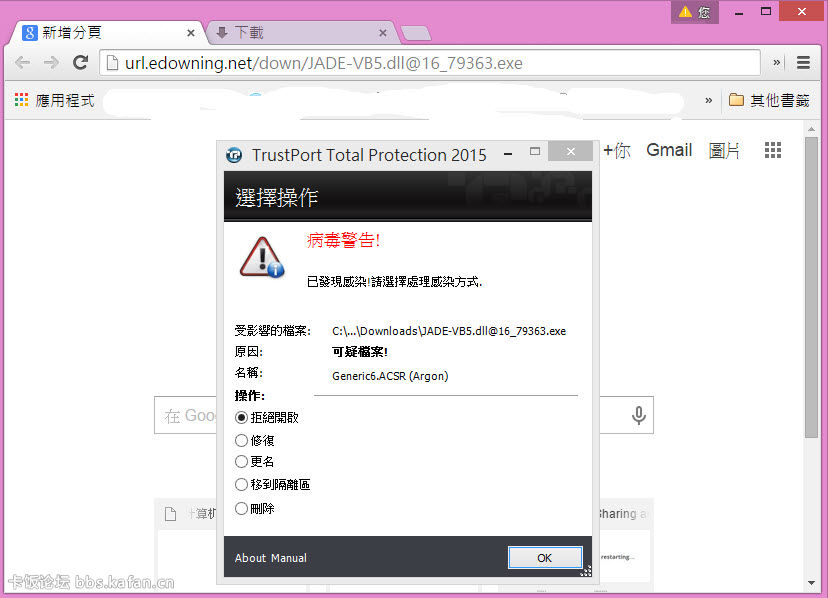Show hidden extensions chevron in the toolbar

(x=777, y=62)
